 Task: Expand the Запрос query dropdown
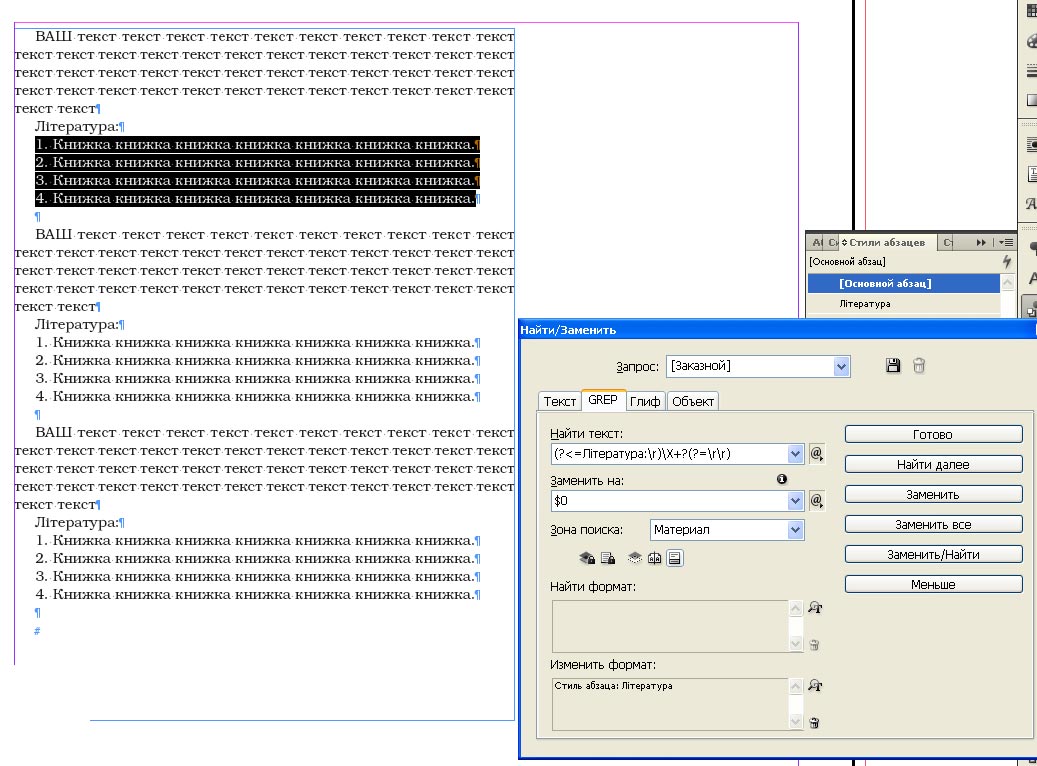(x=840, y=366)
